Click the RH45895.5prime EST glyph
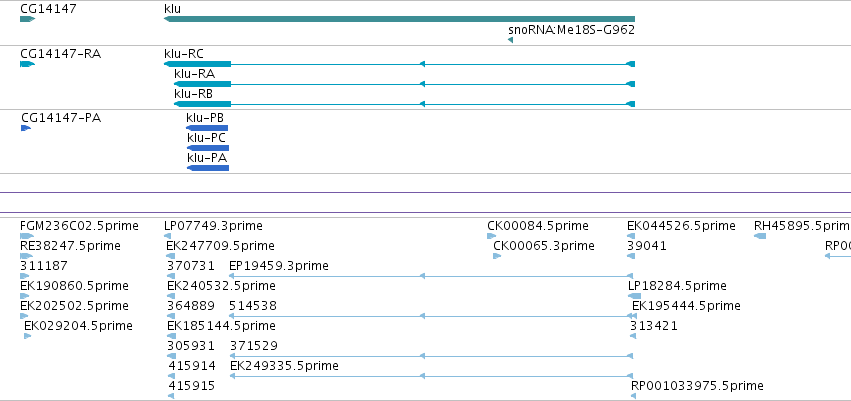The width and height of the screenshot is (851, 401). tap(760, 236)
